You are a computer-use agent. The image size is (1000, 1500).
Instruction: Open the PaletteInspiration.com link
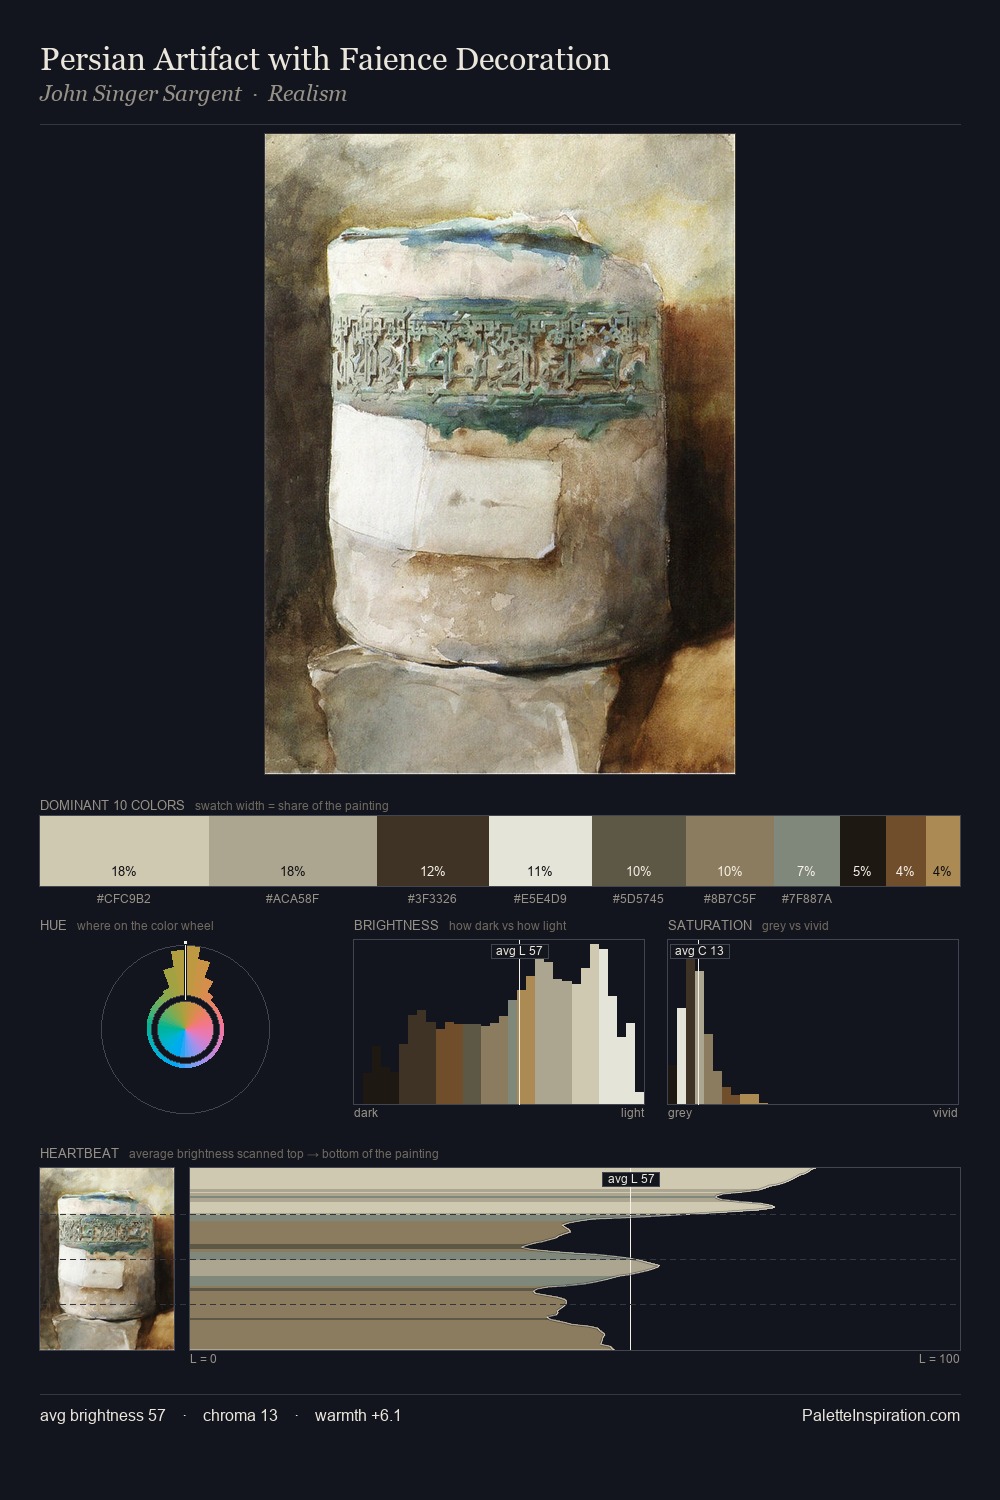click(x=881, y=1415)
